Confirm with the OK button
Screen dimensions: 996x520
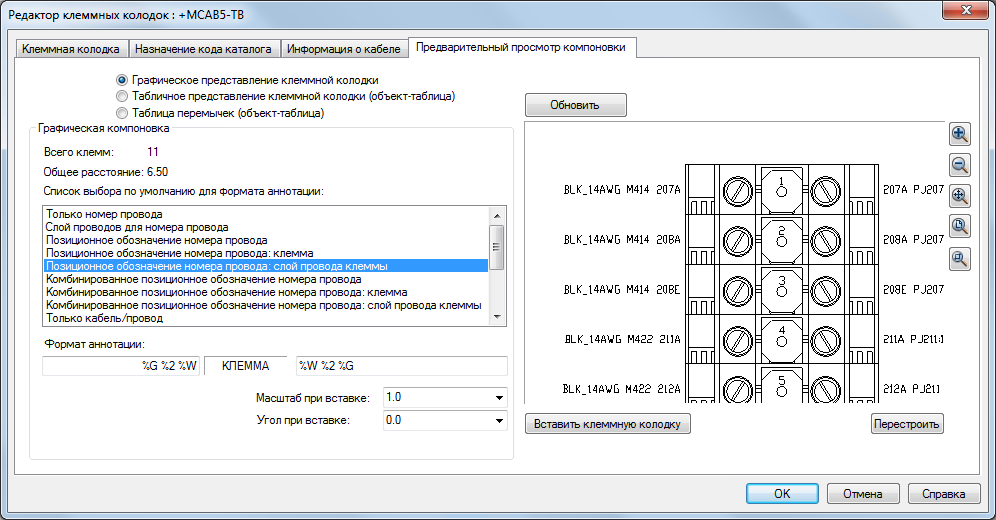click(782, 494)
